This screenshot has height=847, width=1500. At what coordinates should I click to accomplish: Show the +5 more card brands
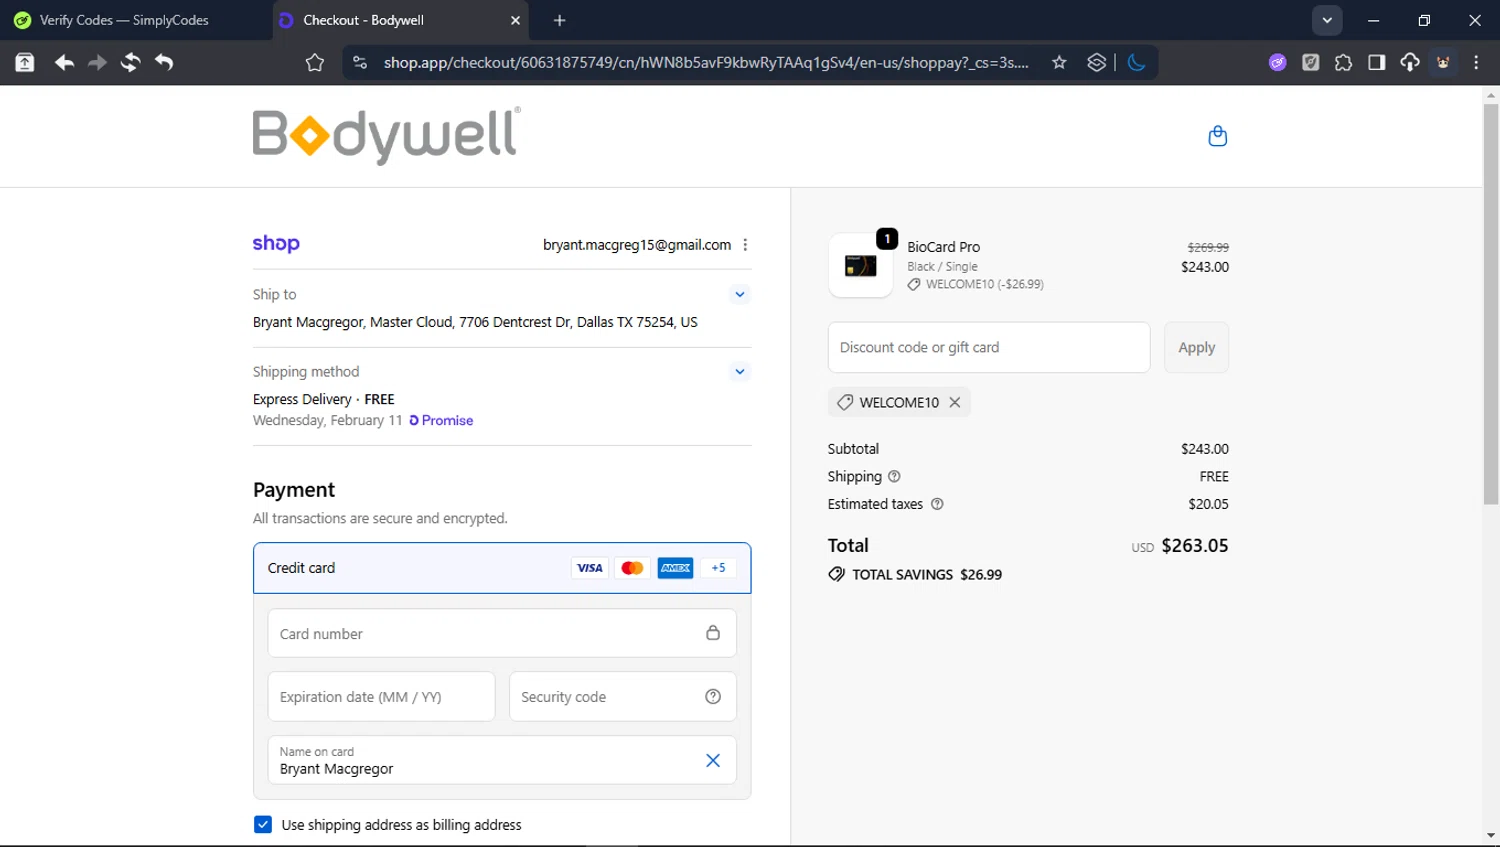pyautogui.click(x=718, y=568)
